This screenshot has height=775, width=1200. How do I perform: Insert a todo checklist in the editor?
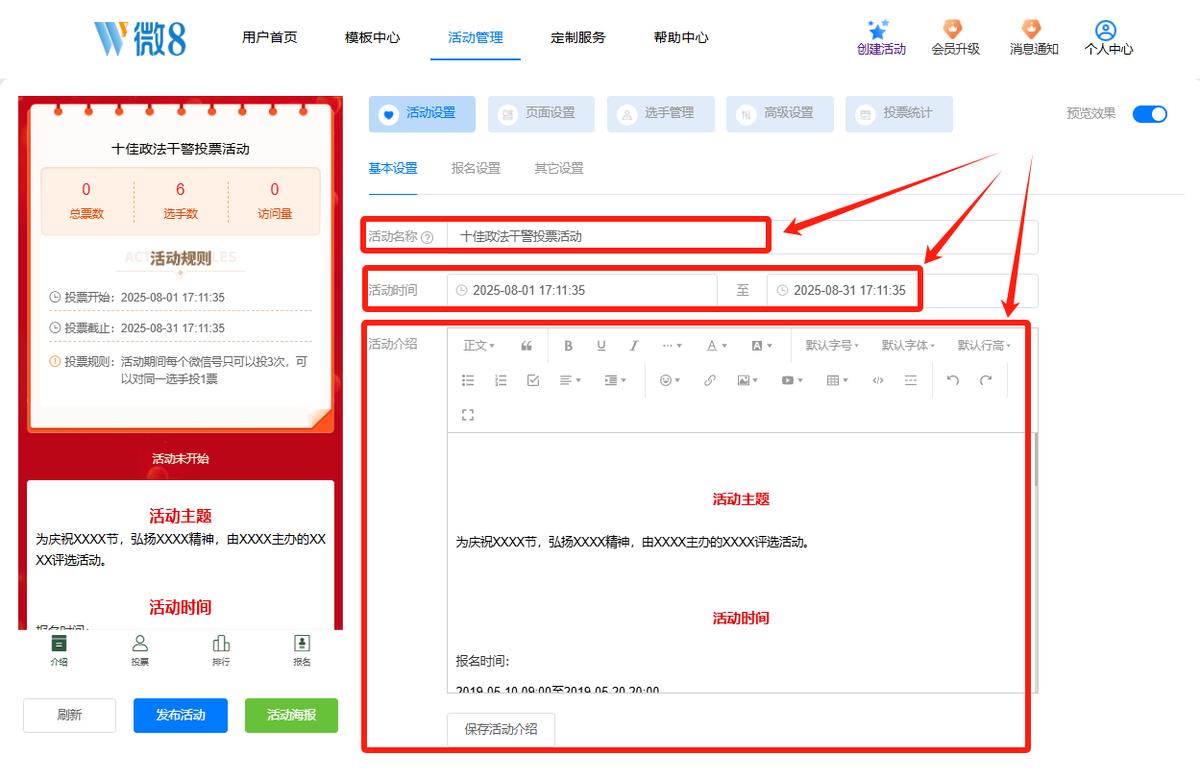click(x=533, y=380)
